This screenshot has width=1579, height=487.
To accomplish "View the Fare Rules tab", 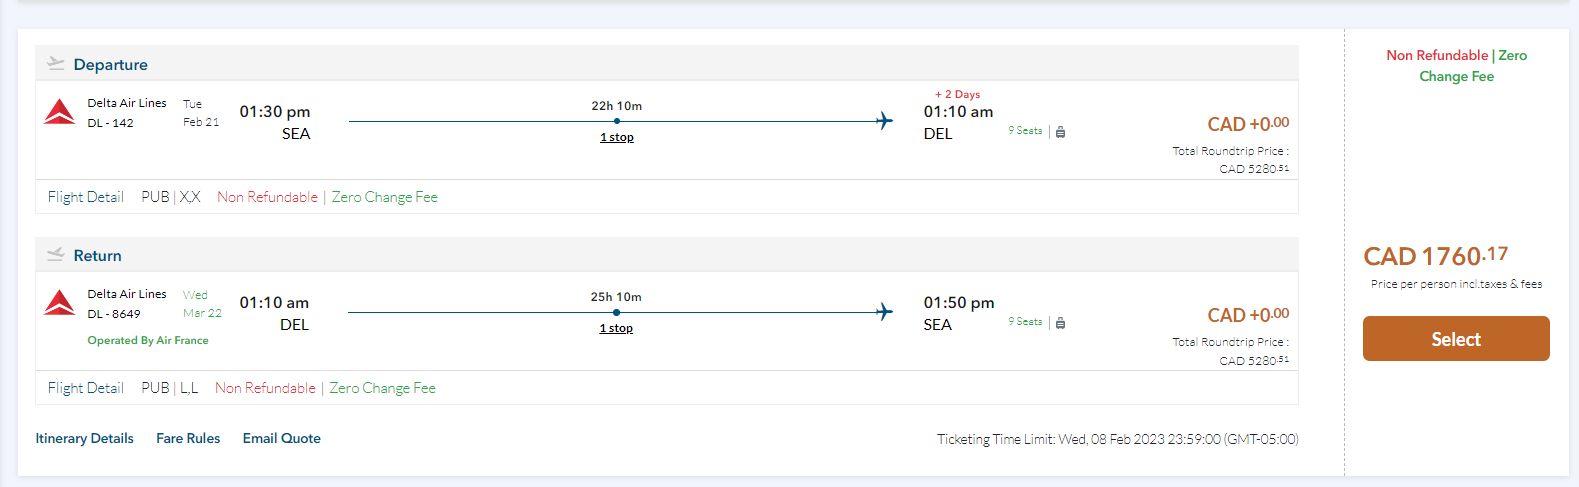I will (188, 438).
